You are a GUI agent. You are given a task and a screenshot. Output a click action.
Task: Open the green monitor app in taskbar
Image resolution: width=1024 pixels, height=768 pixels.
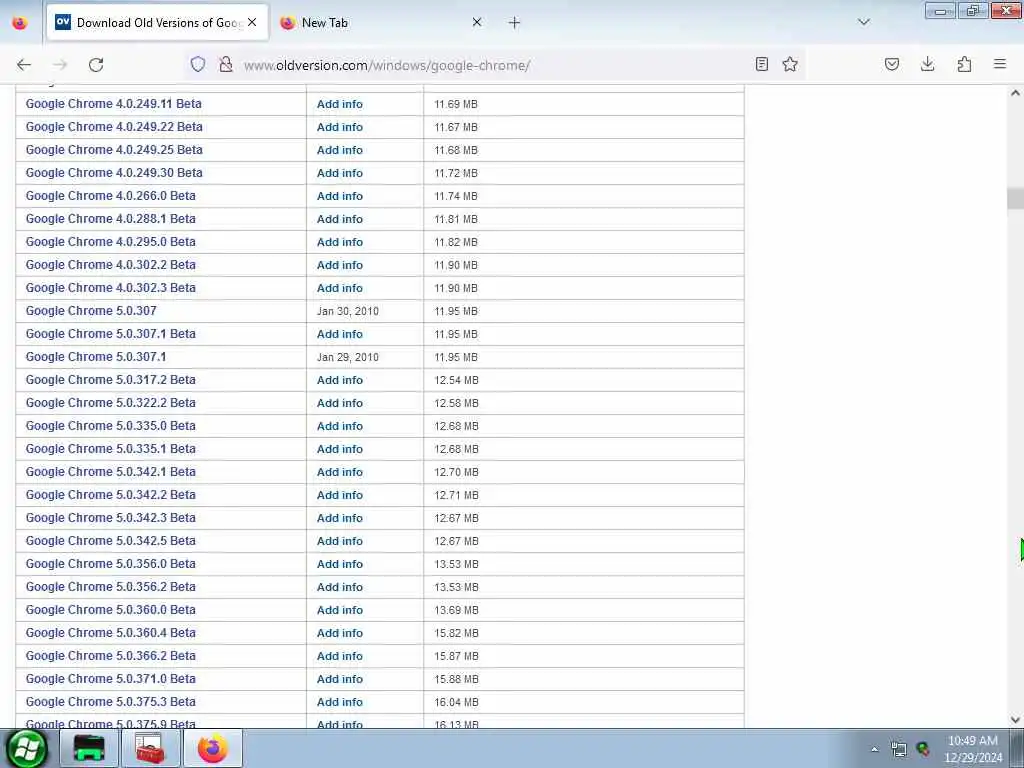[x=89, y=748]
